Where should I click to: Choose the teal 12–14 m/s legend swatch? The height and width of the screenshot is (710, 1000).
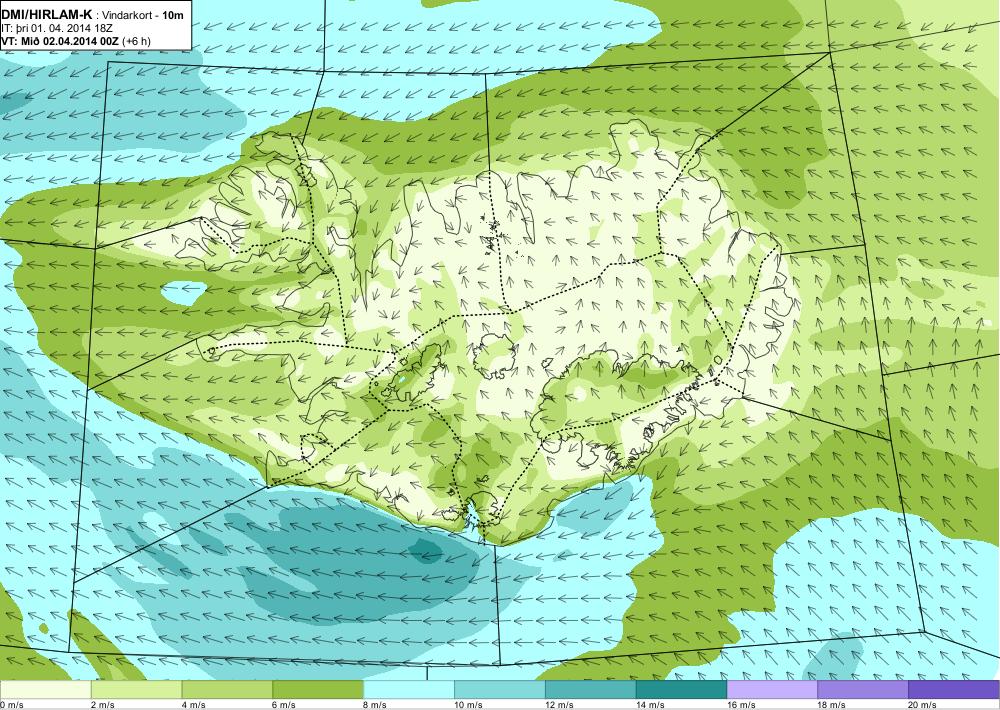tap(591, 690)
